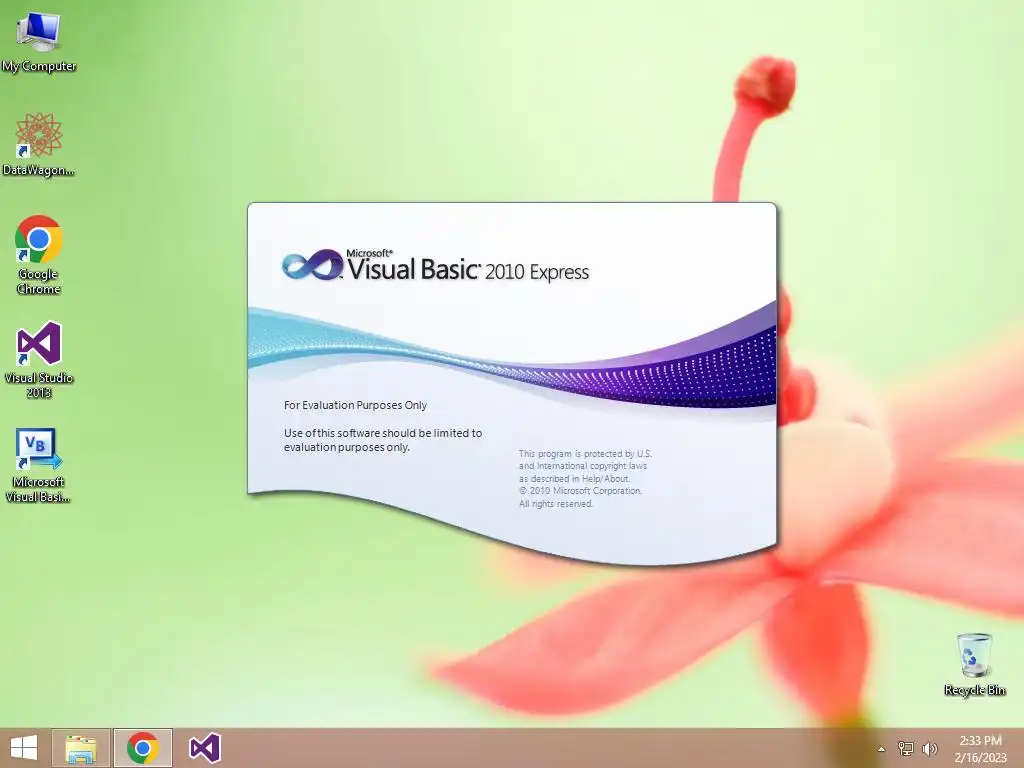Select the Google Chrome desktop shortcut
Screen dimensions: 1024x768
tap(39, 255)
